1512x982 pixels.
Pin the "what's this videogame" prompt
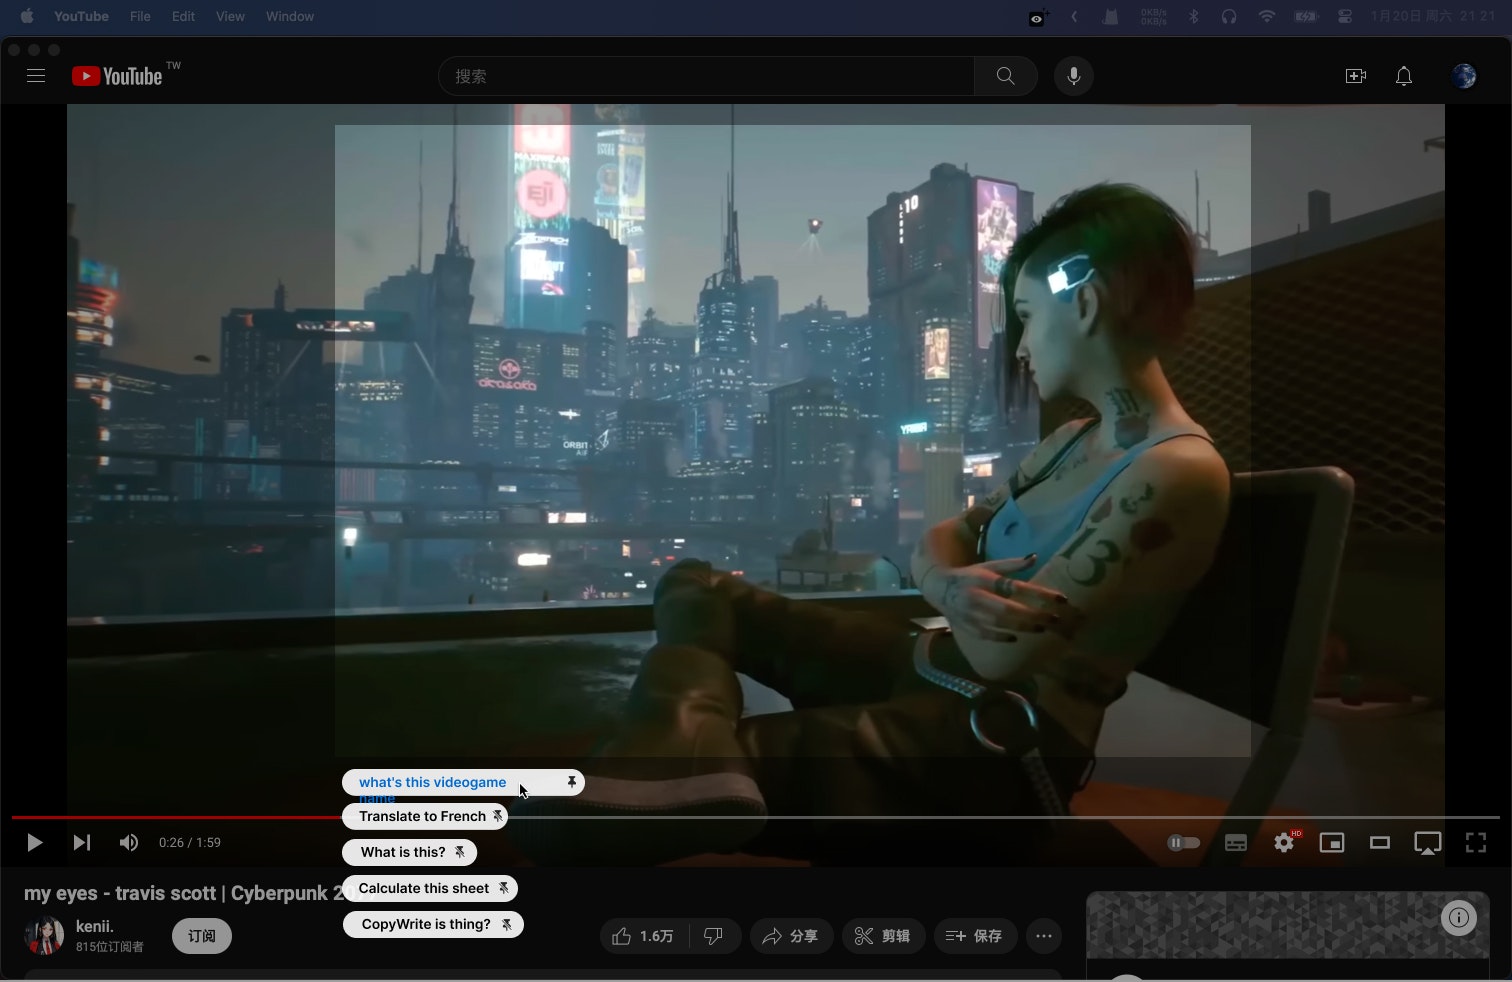pyautogui.click(x=572, y=782)
